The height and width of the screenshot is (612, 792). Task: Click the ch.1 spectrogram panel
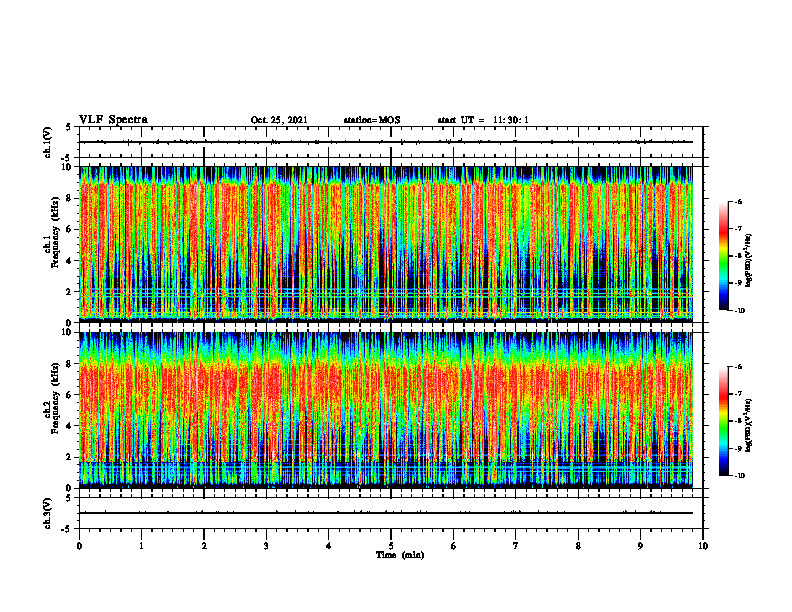click(x=386, y=244)
